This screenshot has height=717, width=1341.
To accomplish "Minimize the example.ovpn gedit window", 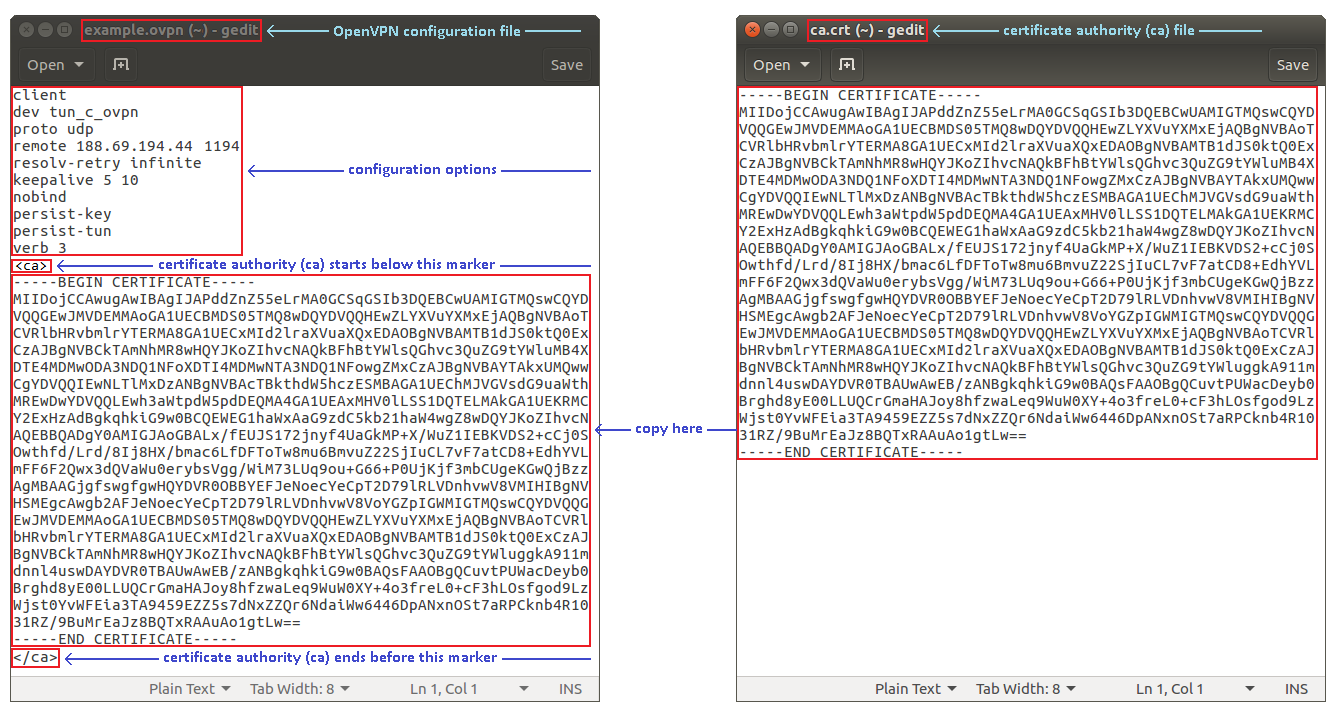I will point(46,31).
